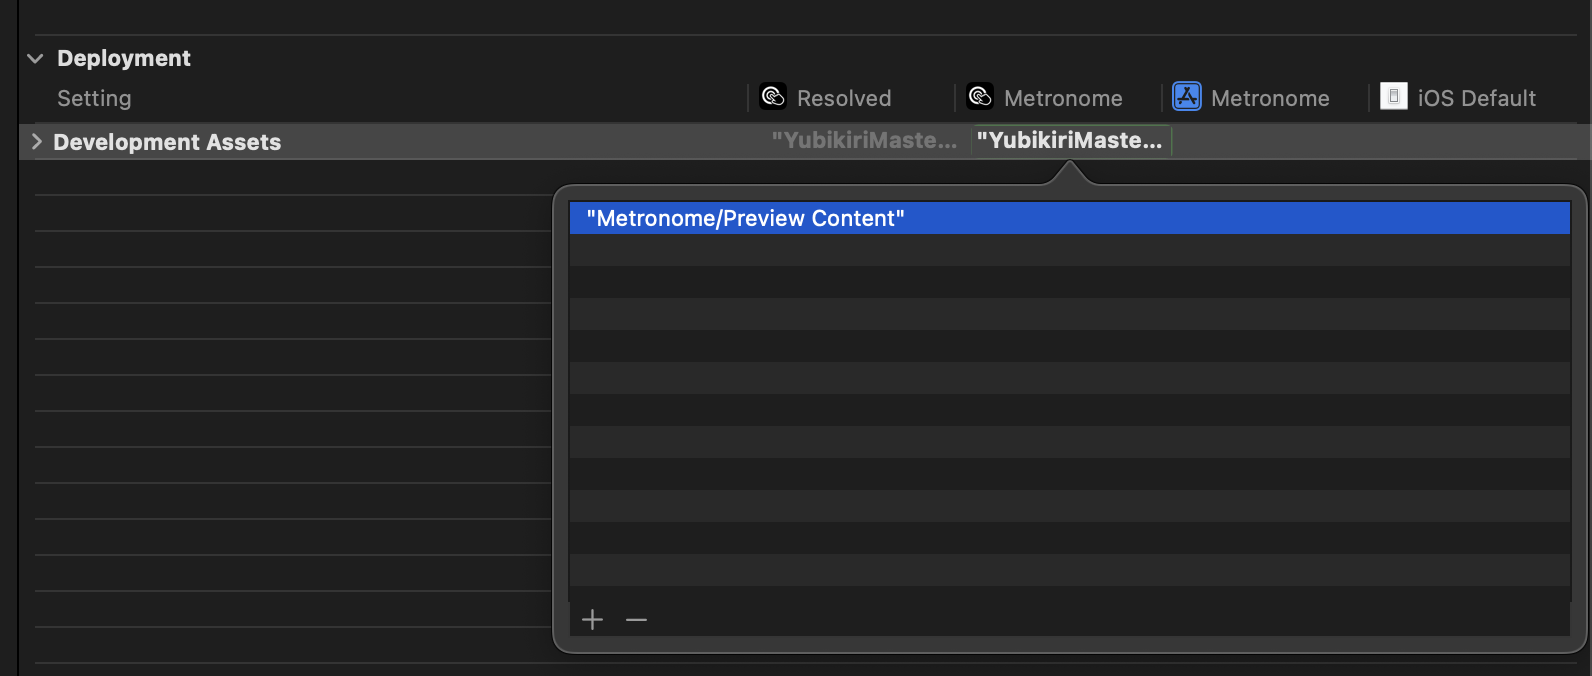Click the highlighted project "YubikiriMaste..." value field

tap(1071, 141)
